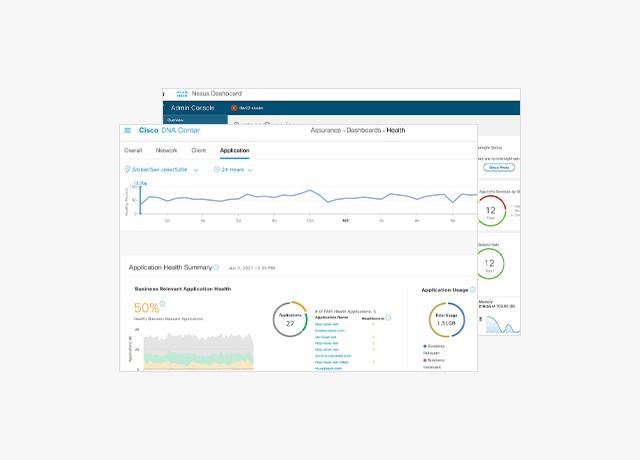Viewport: 640px width, 460px height.
Task: Click the location pin icon beside Global/San Jose
Action: tap(127, 169)
